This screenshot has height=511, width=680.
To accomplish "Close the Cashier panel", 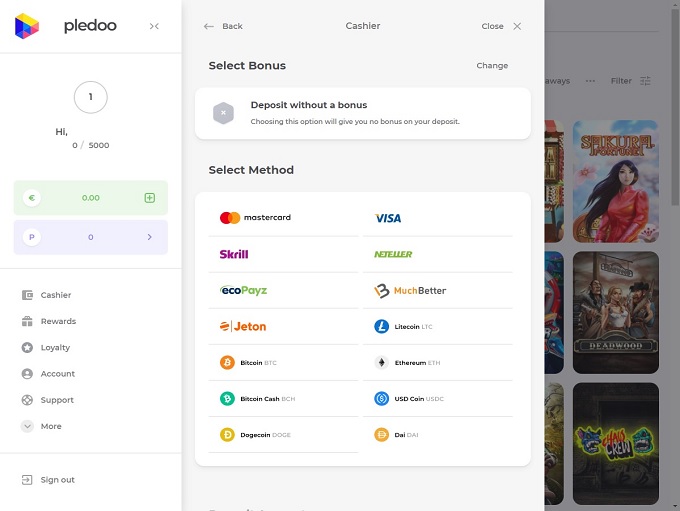I will coord(501,26).
